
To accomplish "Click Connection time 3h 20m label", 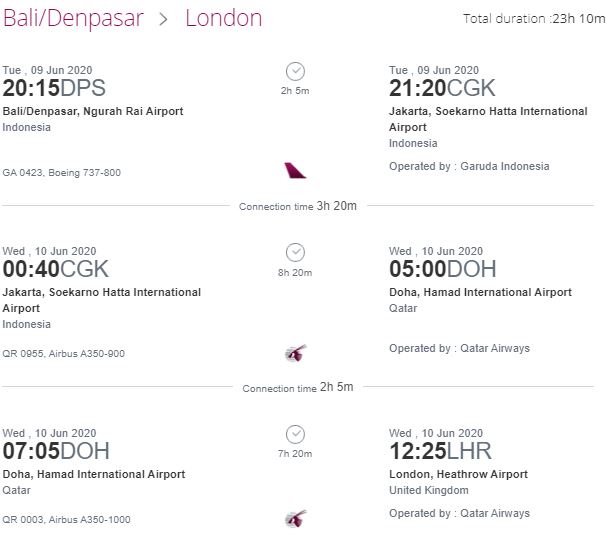I will click(x=298, y=206).
